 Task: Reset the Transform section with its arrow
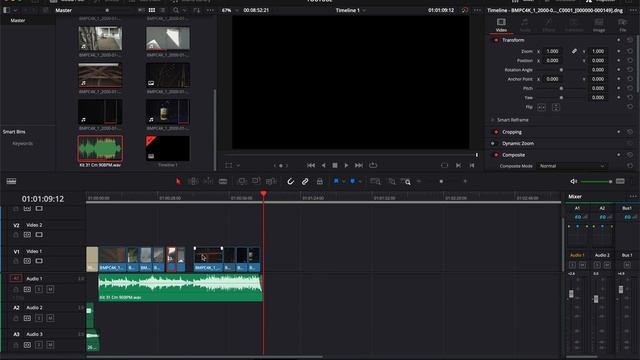point(630,40)
